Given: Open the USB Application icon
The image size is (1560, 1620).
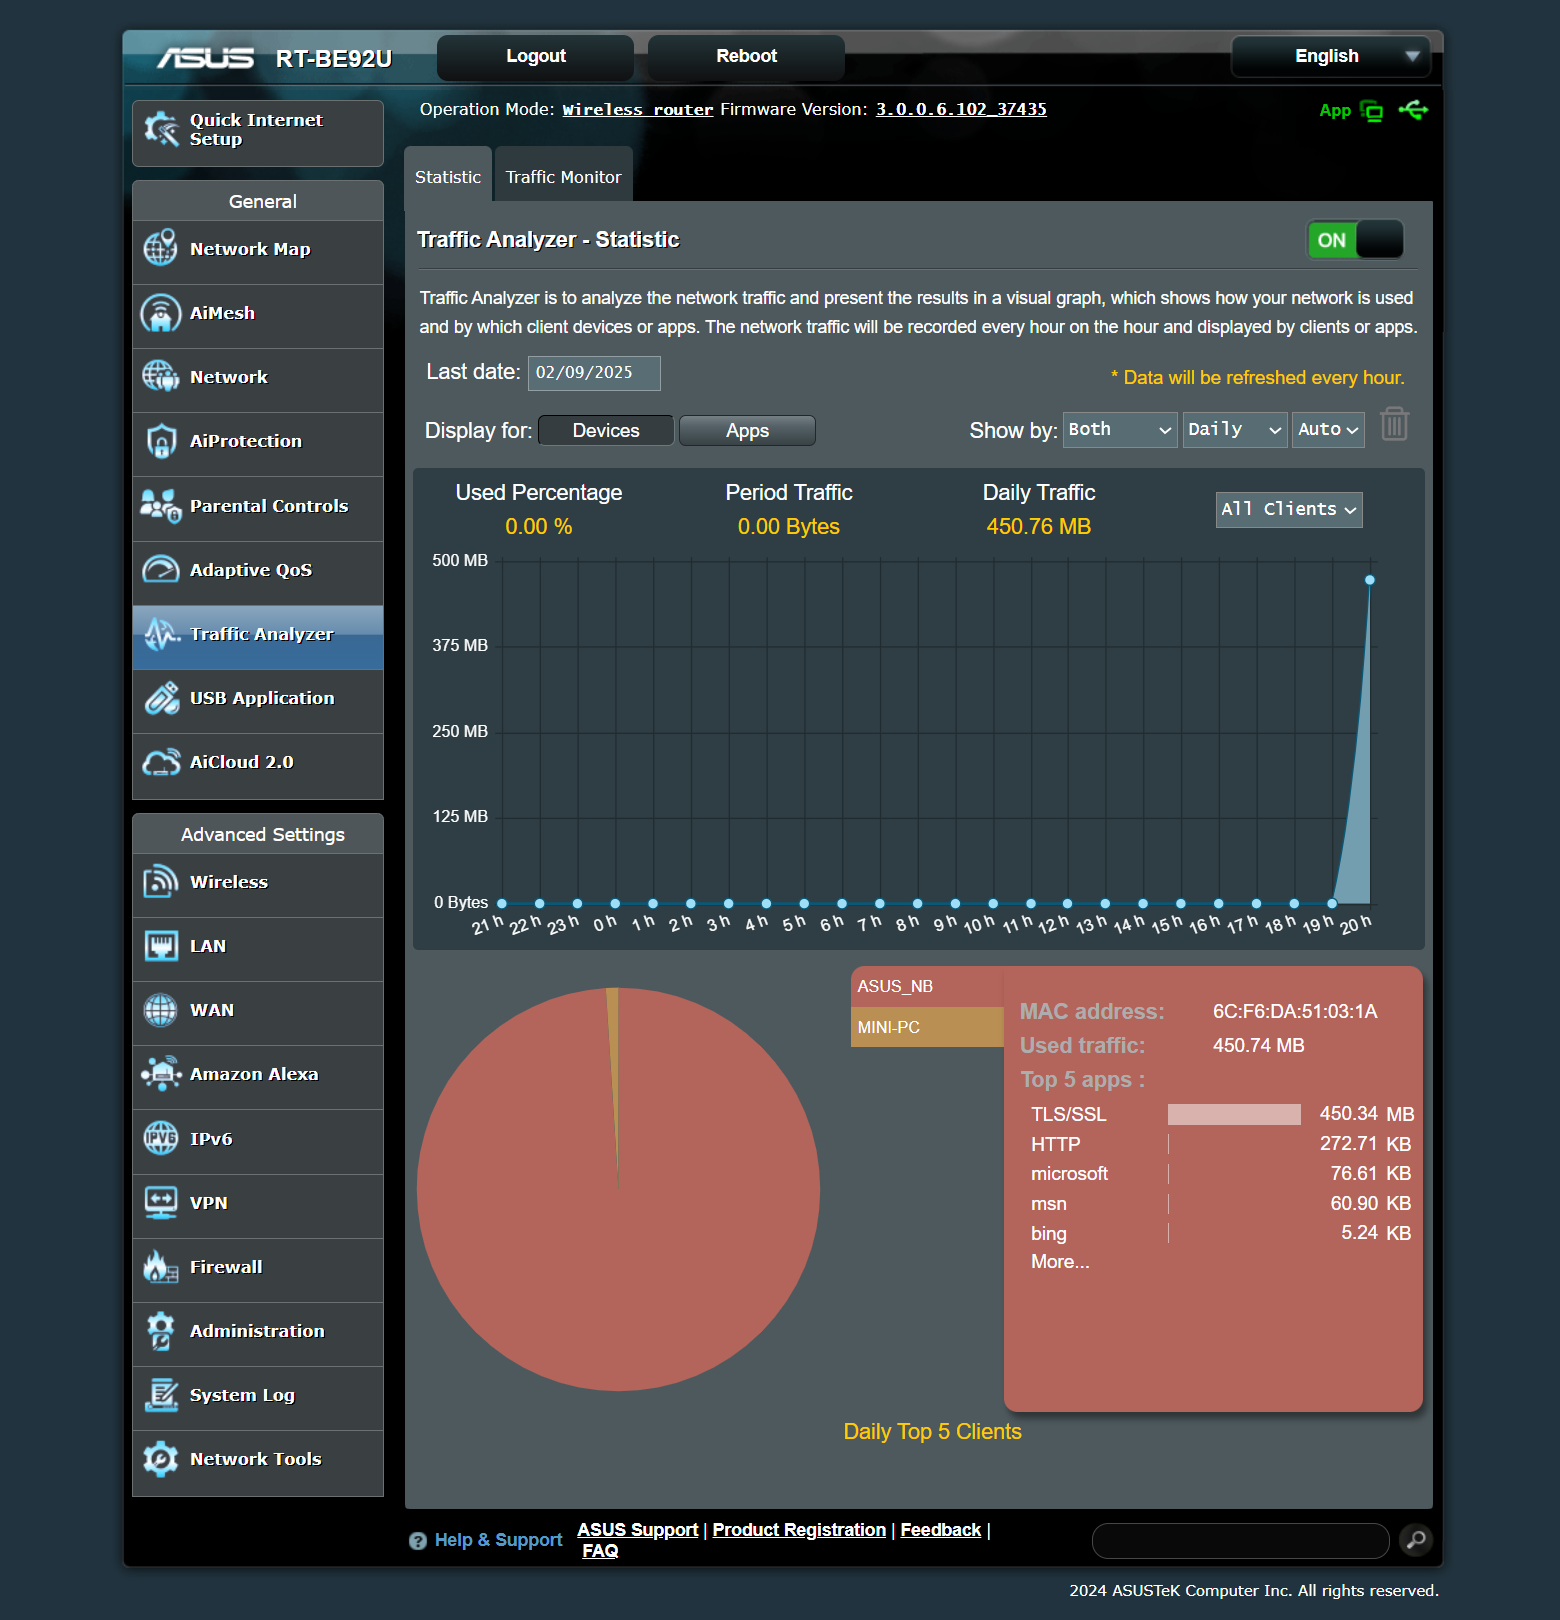Looking at the screenshot, I should point(161,698).
